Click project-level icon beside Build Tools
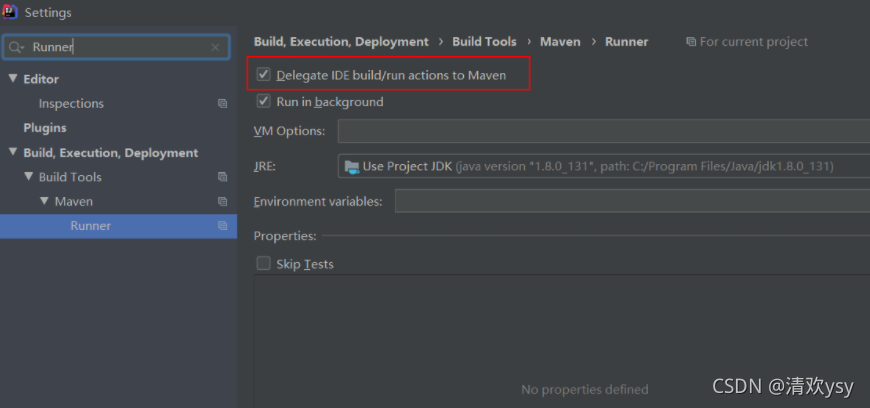 point(222,177)
